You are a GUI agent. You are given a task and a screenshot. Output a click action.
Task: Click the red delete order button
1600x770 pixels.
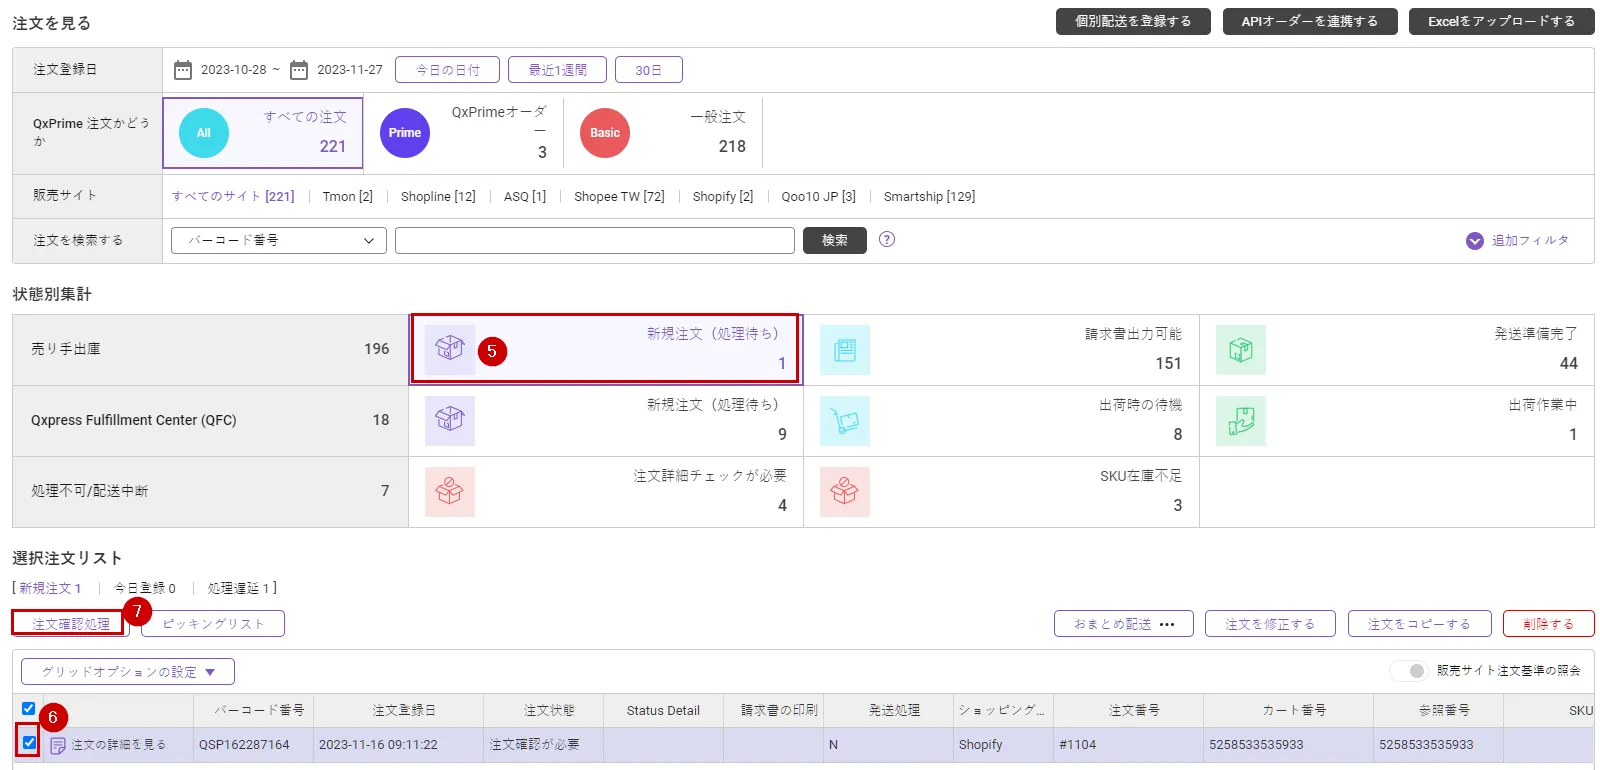pos(1548,624)
